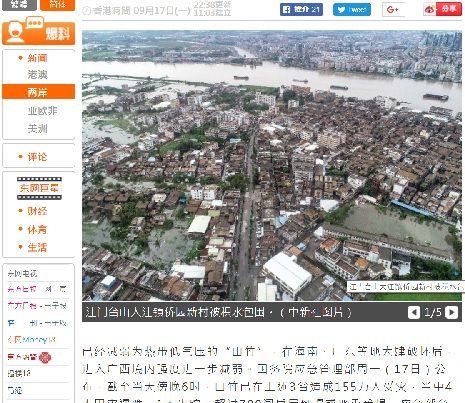Click the Google+ share button

pyautogui.click(x=393, y=9)
